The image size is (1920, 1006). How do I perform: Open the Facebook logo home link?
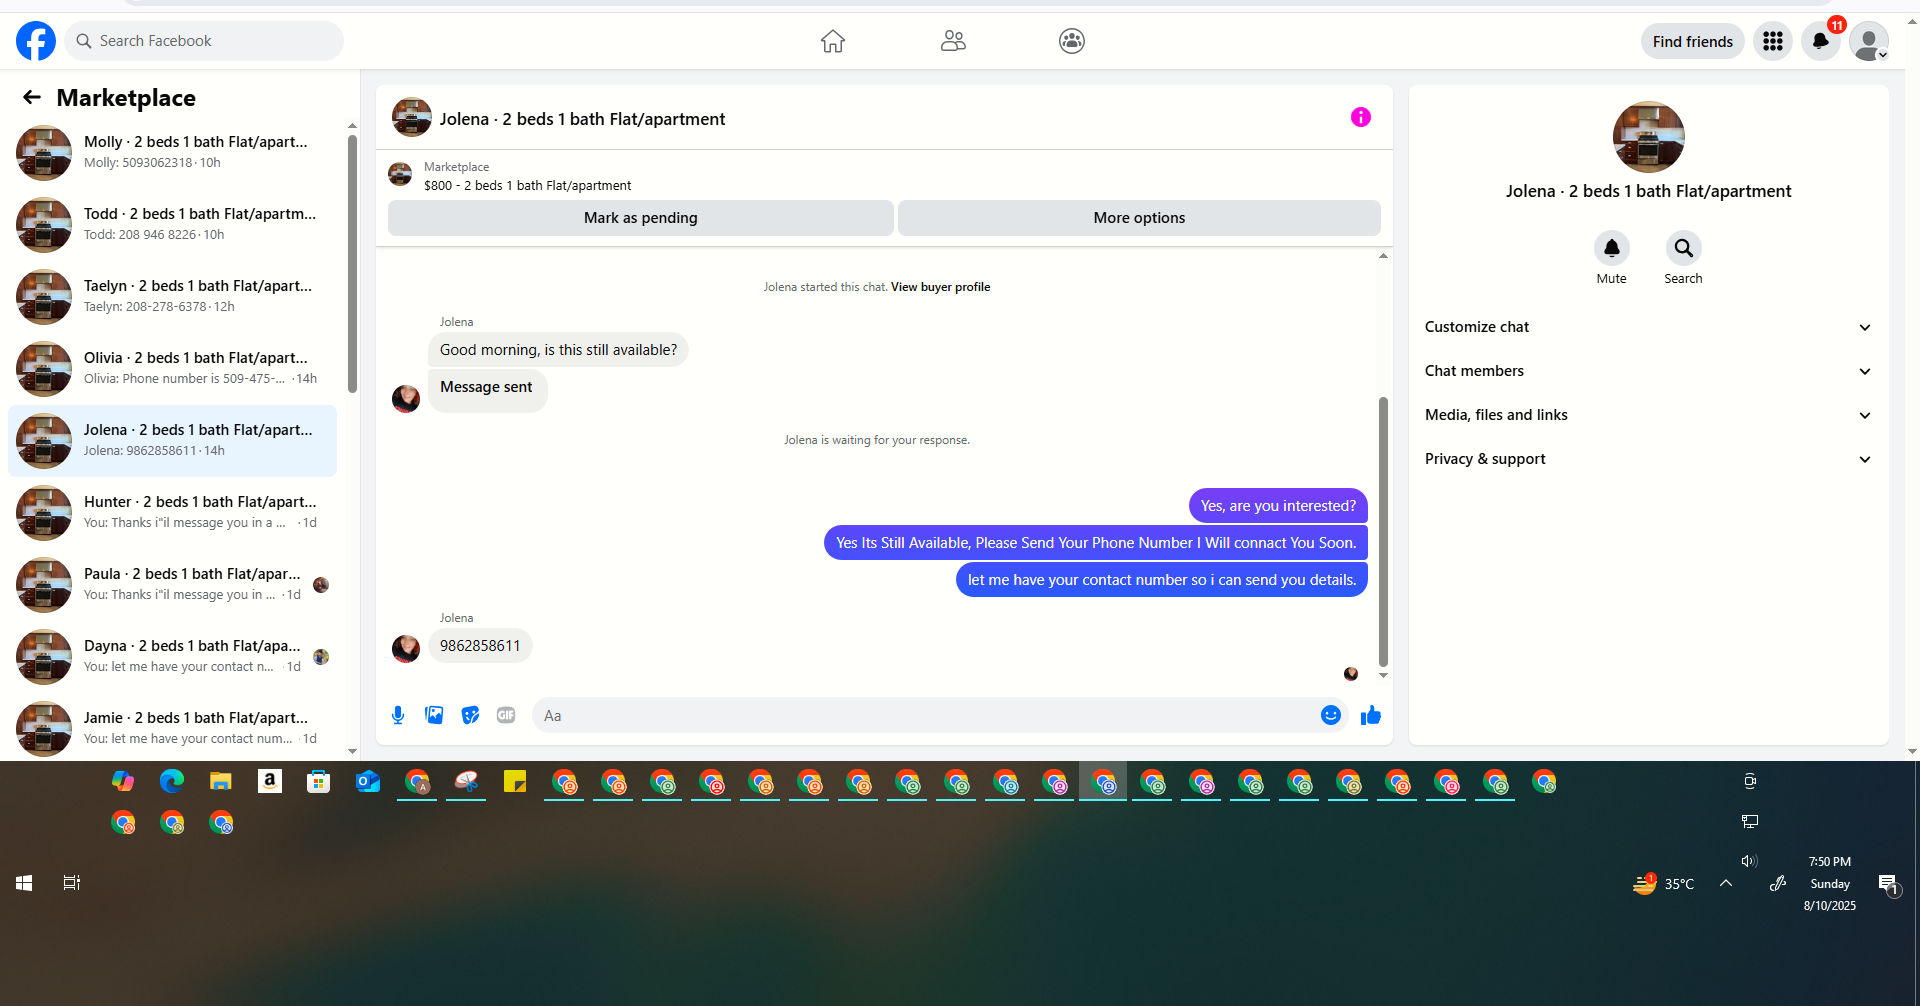[x=36, y=41]
